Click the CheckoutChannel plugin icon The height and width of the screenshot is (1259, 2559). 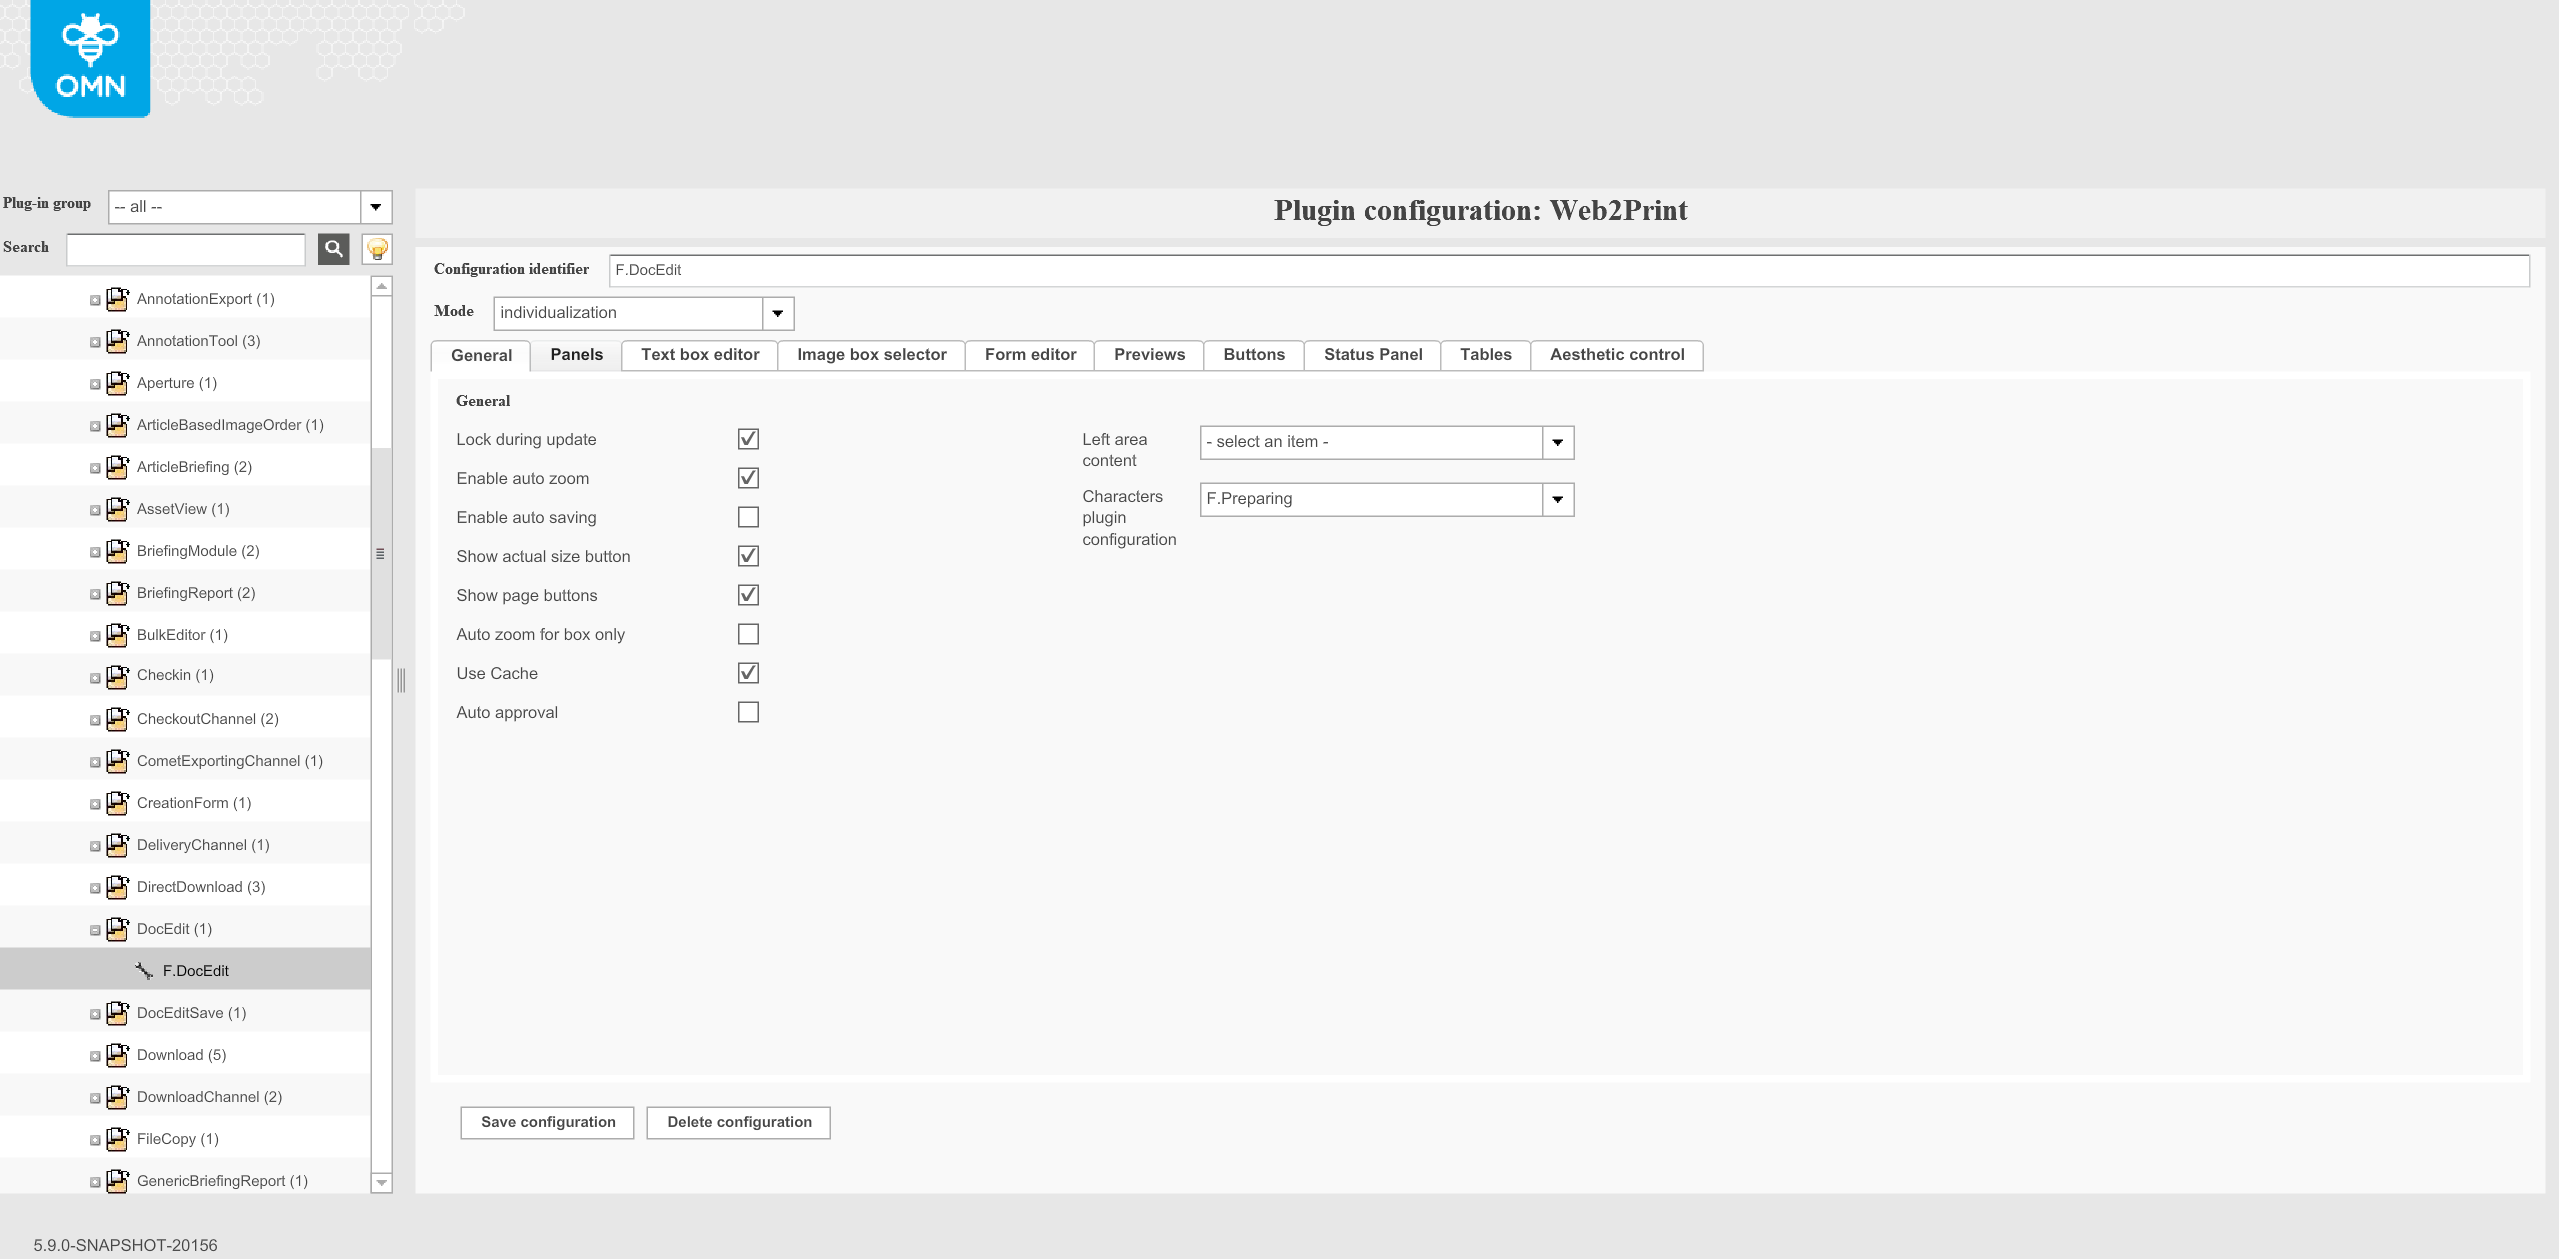tap(118, 719)
